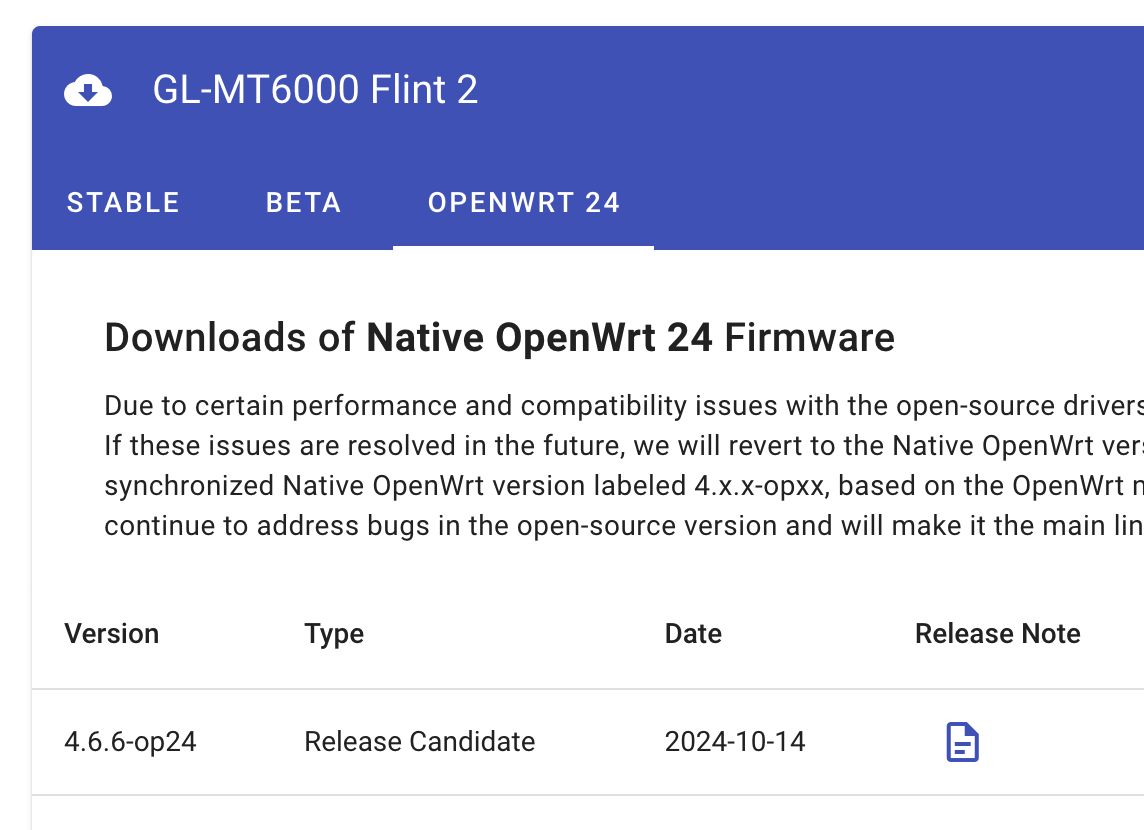The width and height of the screenshot is (1144, 830).
Task: Click the Version column header
Action: [112, 634]
